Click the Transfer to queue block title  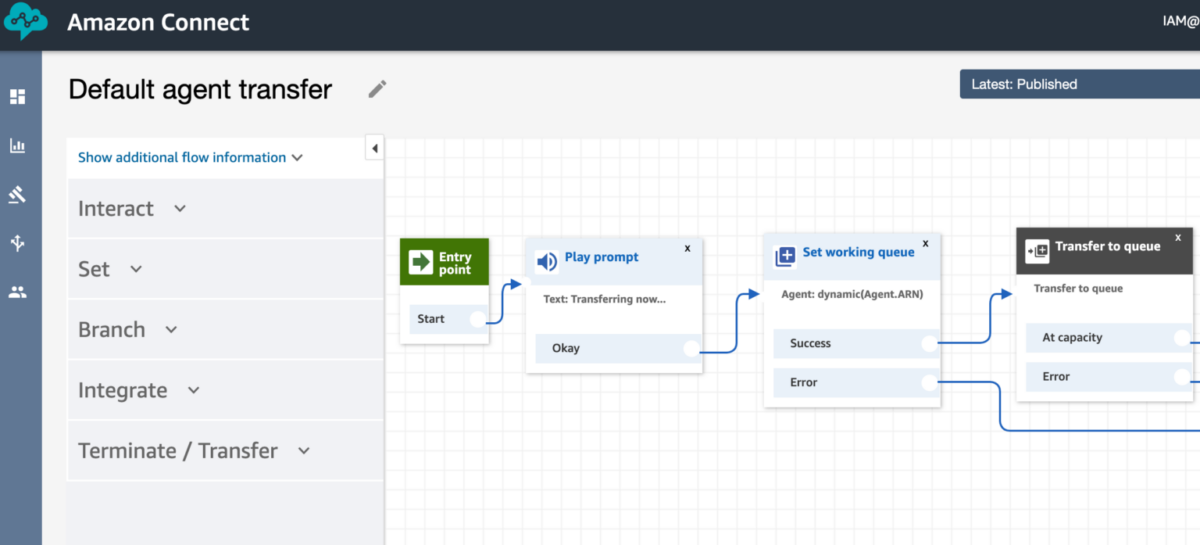[1107, 246]
